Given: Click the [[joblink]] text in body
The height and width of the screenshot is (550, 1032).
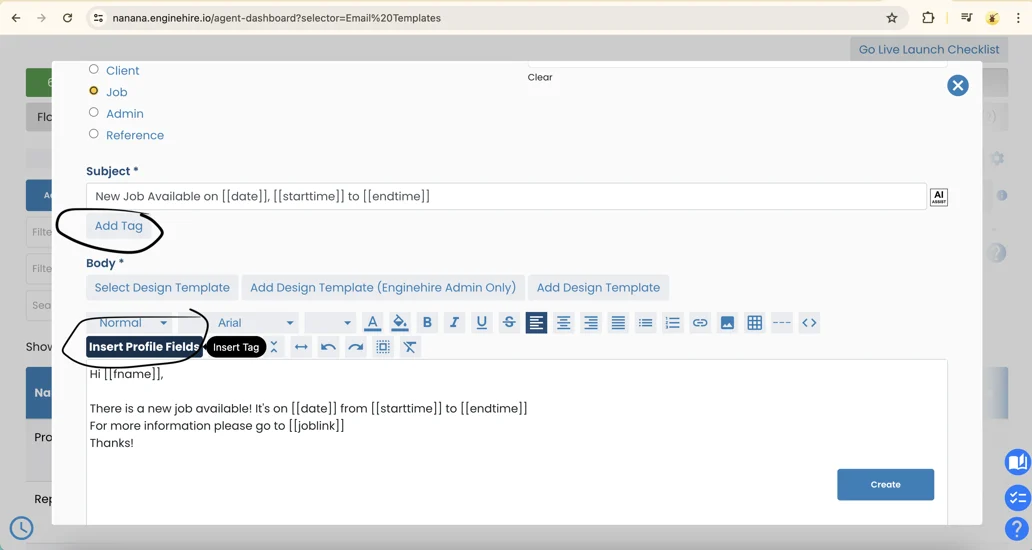Looking at the screenshot, I should pos(317,426).
